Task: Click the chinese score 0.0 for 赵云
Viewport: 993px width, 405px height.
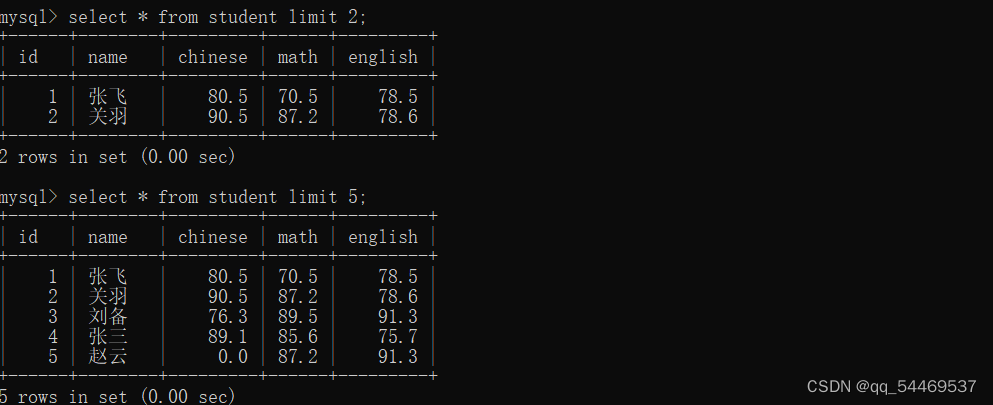Action: click(x=232, y=356)
